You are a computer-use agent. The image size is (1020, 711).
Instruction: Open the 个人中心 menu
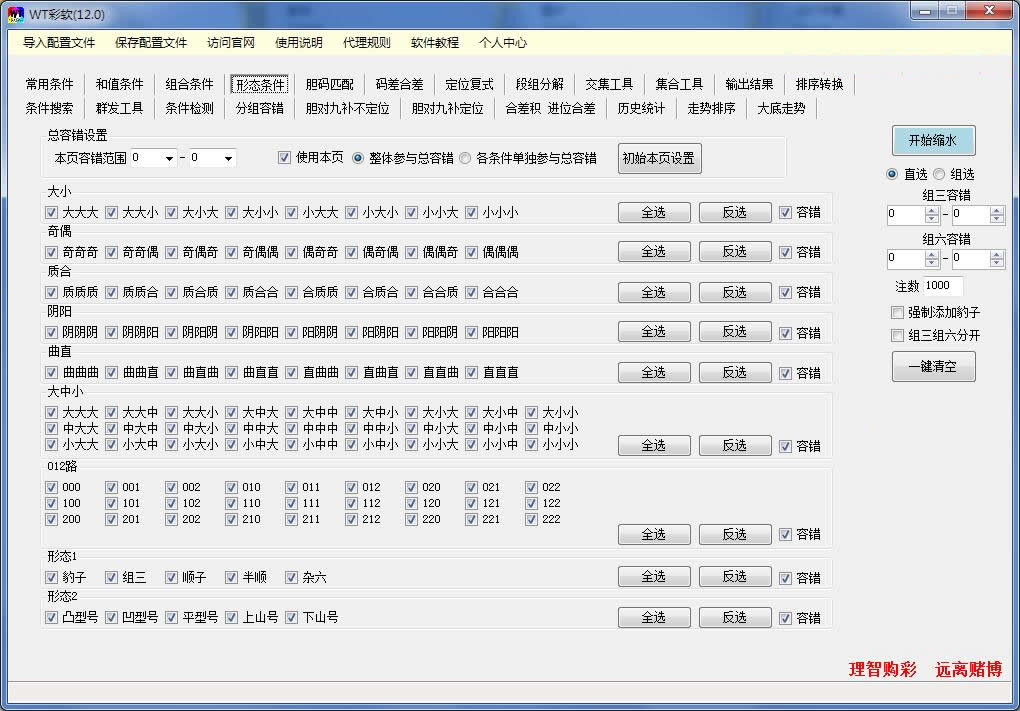(x=502, y=43)
